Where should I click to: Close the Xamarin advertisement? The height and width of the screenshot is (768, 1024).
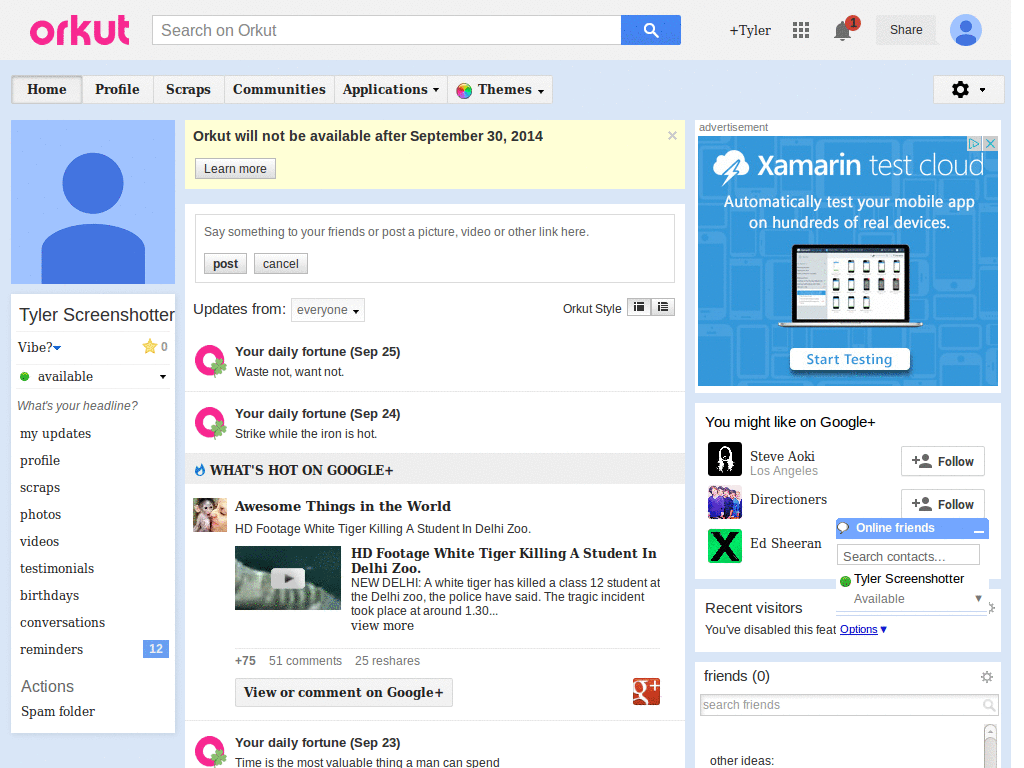click(990, 143)
